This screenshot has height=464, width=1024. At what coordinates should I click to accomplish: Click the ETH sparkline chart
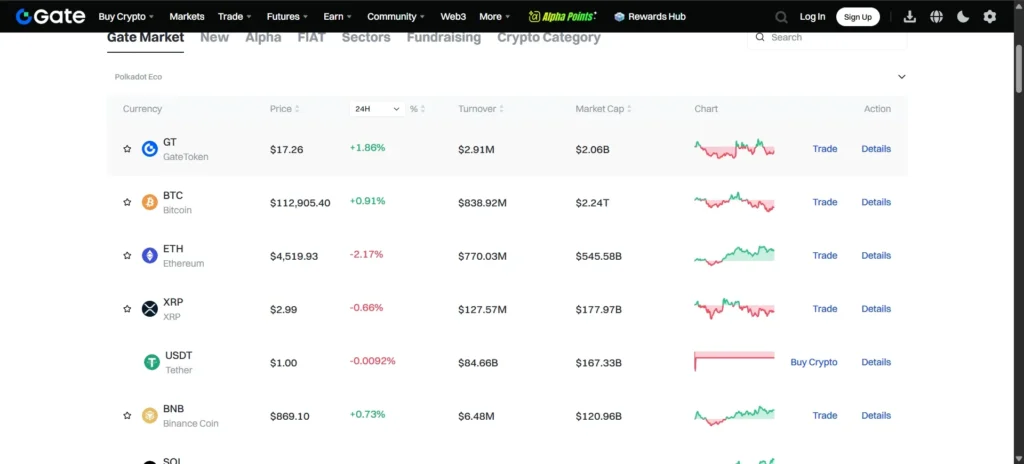[734, 255]
